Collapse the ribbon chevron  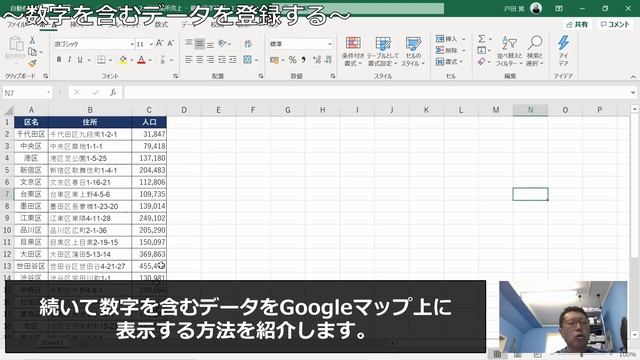[633, 76]
